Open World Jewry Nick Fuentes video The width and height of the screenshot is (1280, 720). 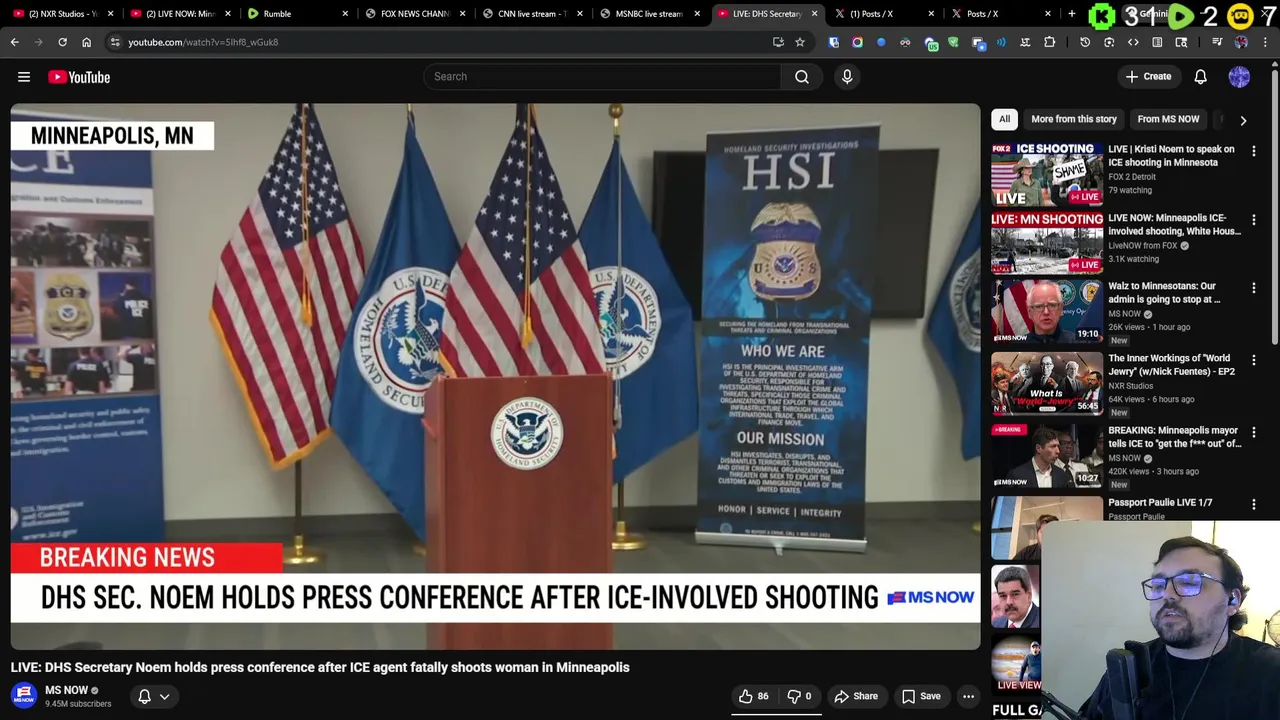(1047, 384)
